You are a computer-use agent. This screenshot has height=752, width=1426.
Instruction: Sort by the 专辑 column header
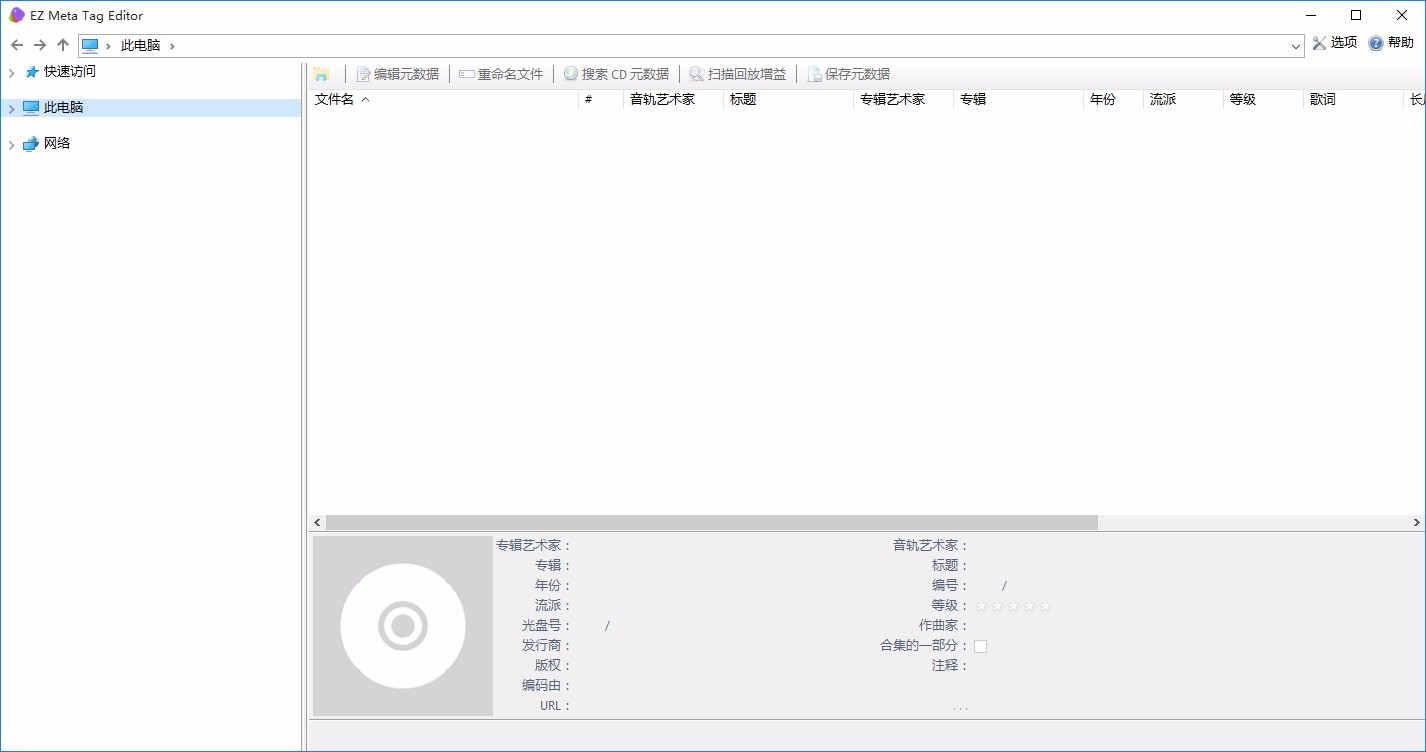point(1018,100)
